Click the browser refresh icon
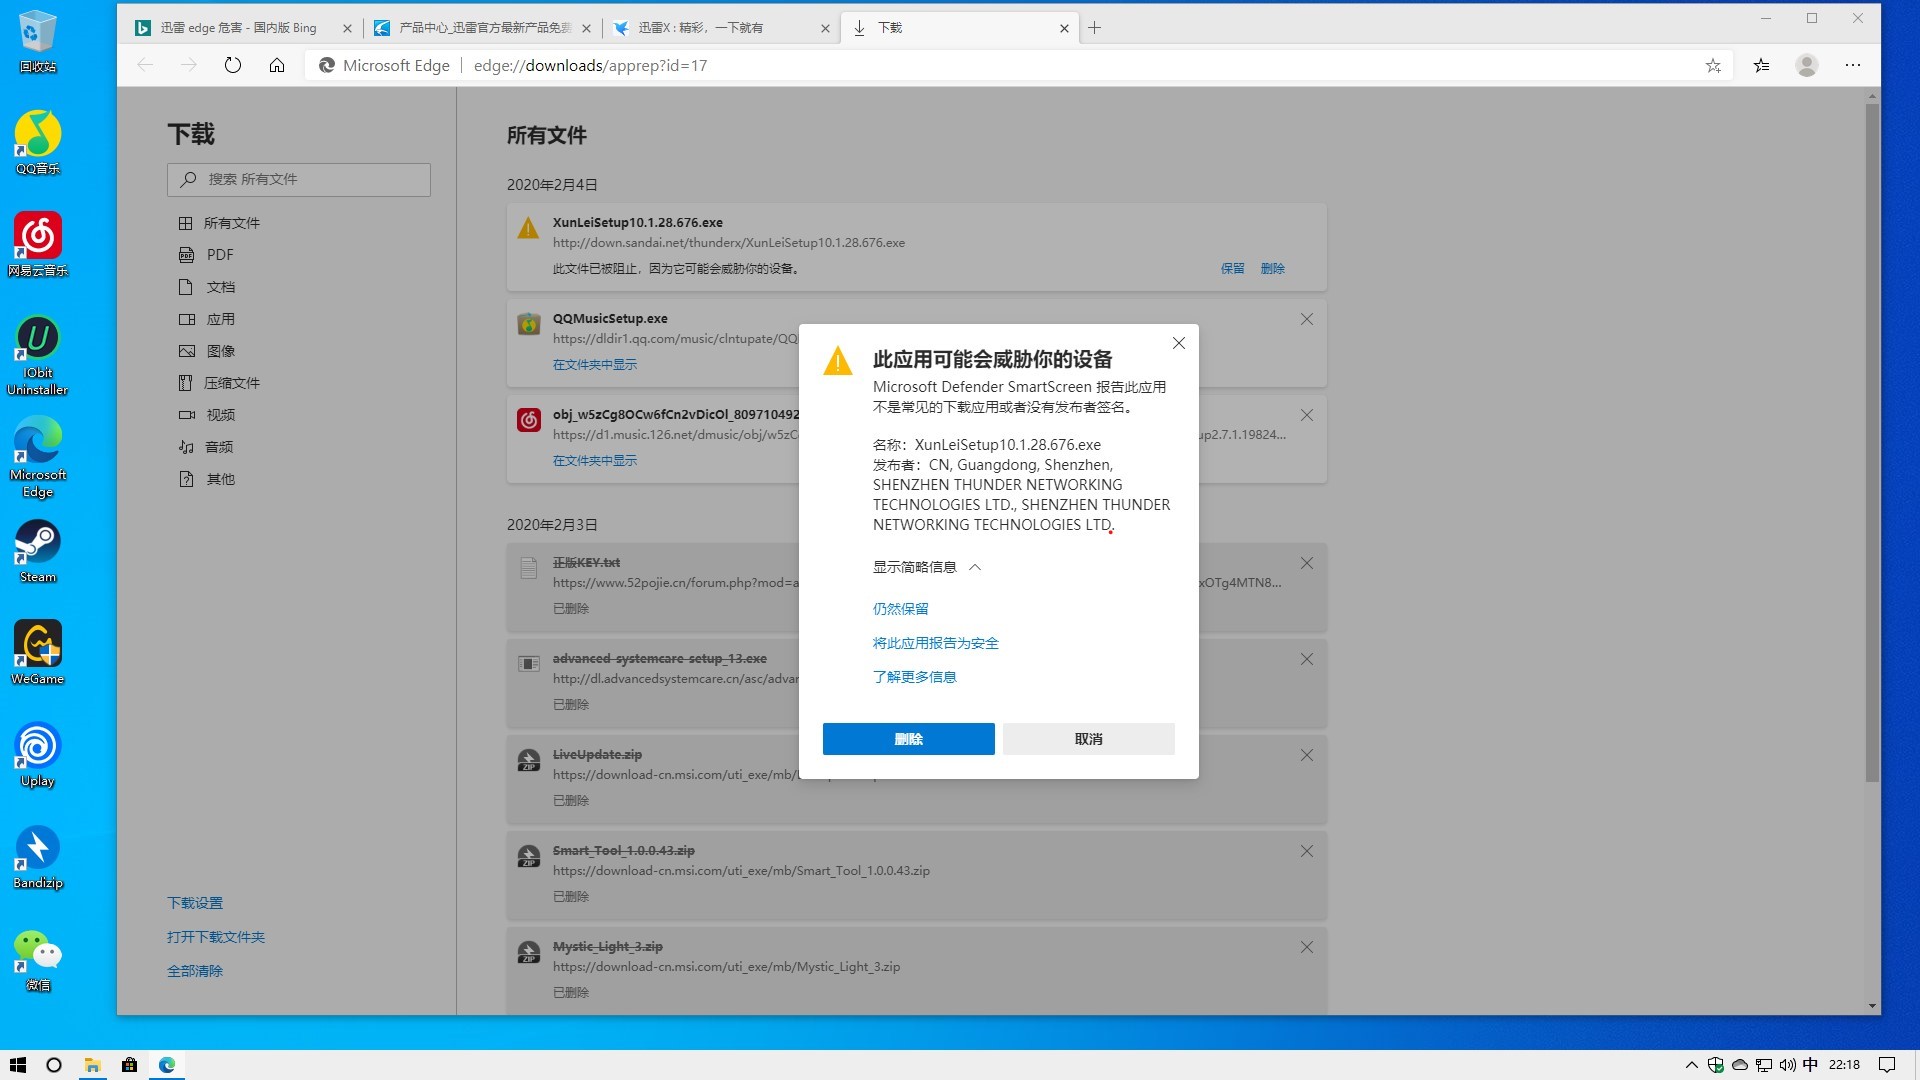Viewport: 1920px width, 1080px height. 233,65
